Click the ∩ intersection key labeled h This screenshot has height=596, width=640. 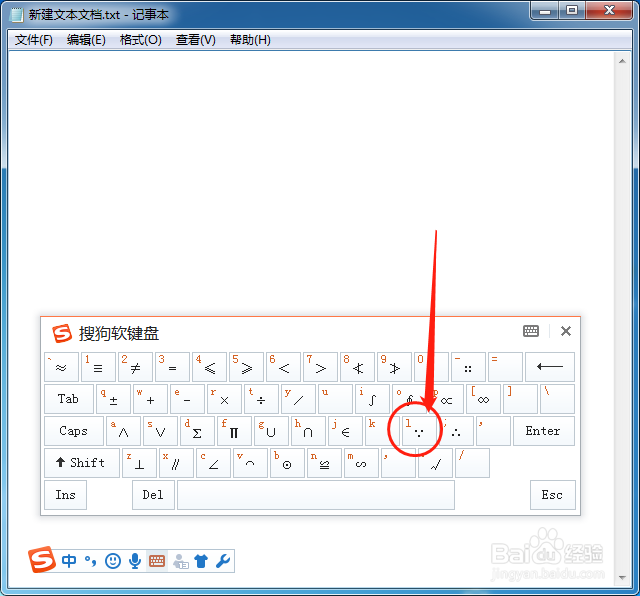click(x=308, y=431)
